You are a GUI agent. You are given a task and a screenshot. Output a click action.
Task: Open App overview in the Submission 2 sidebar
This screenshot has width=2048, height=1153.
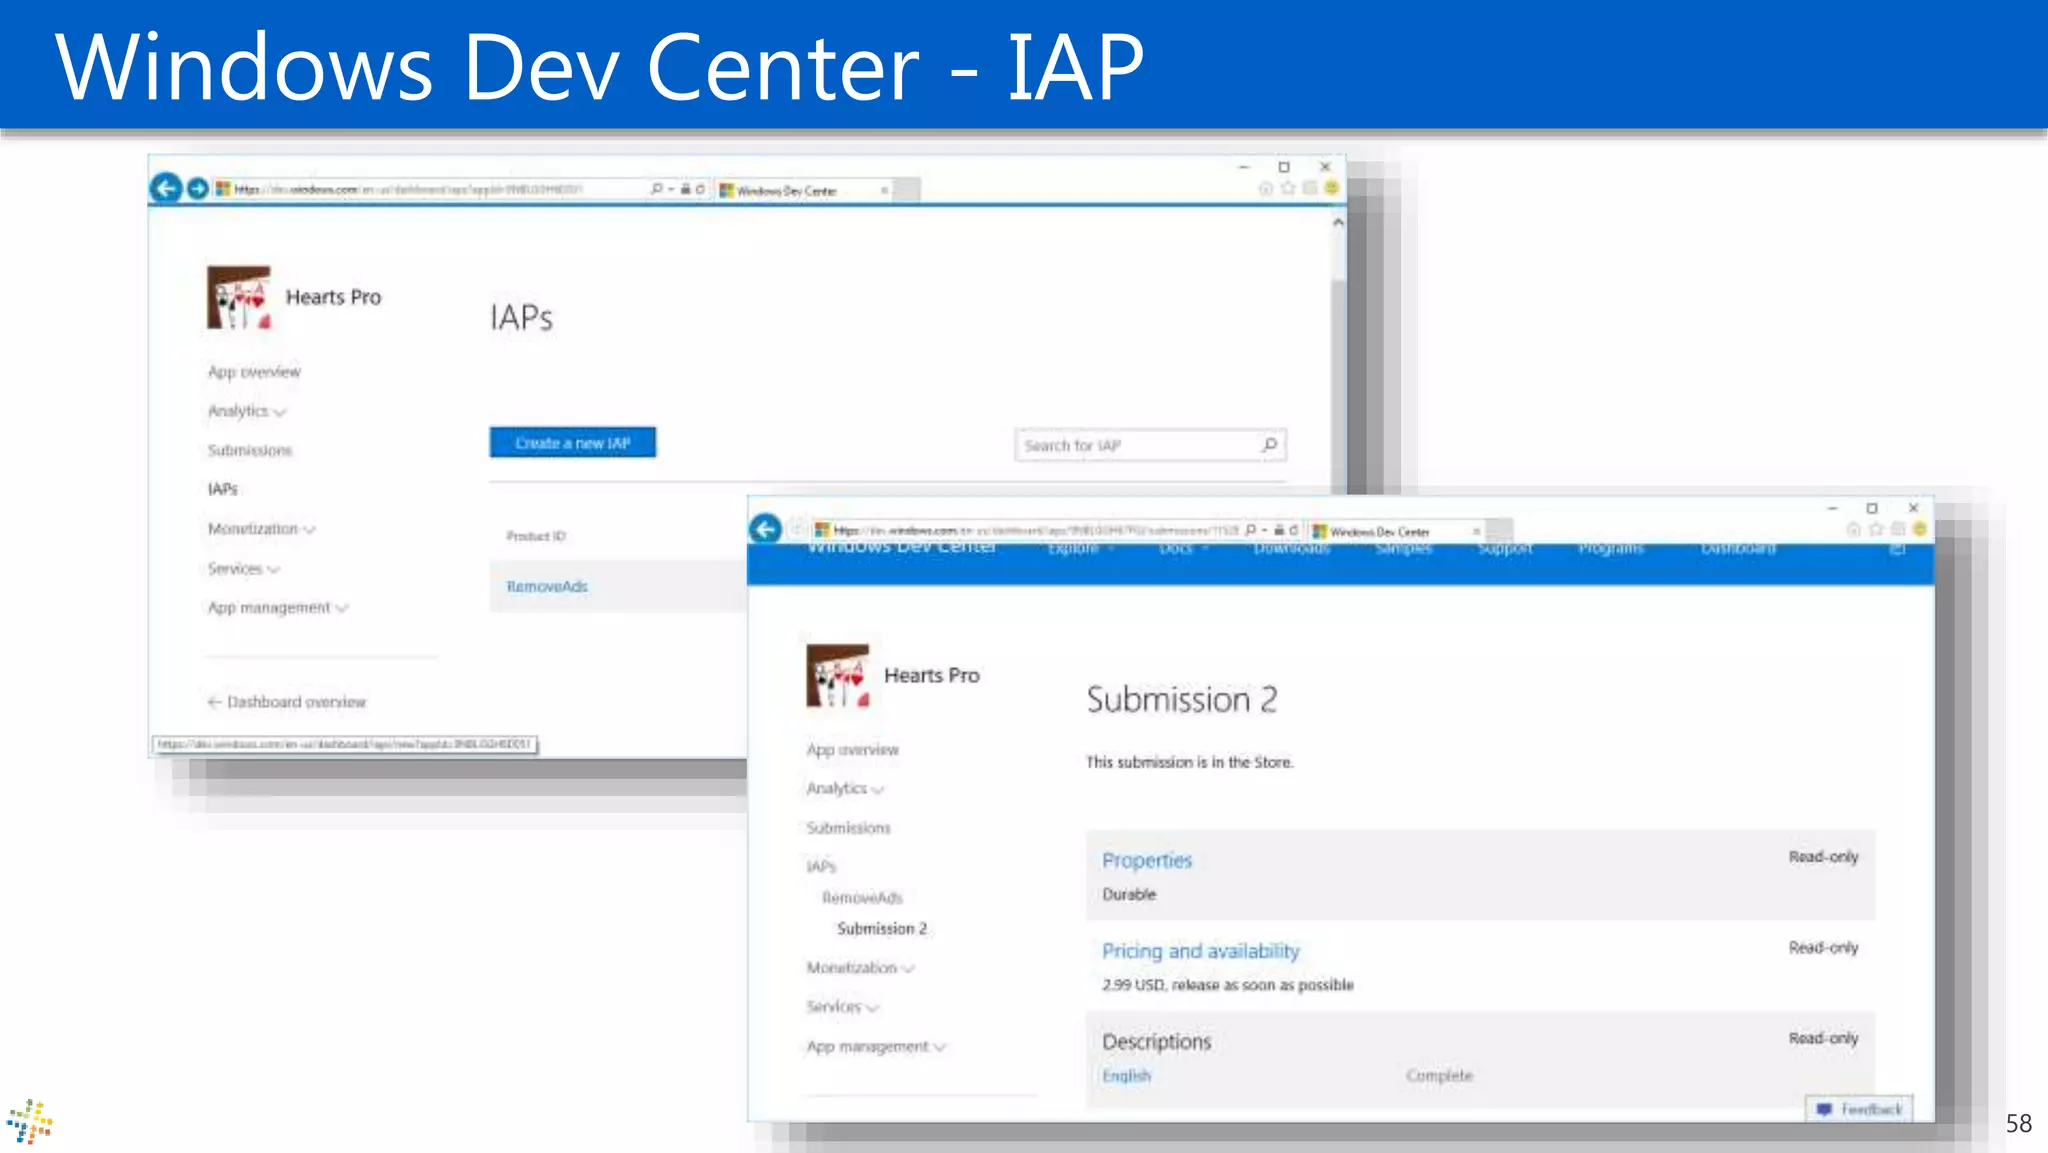click(853, 750)
